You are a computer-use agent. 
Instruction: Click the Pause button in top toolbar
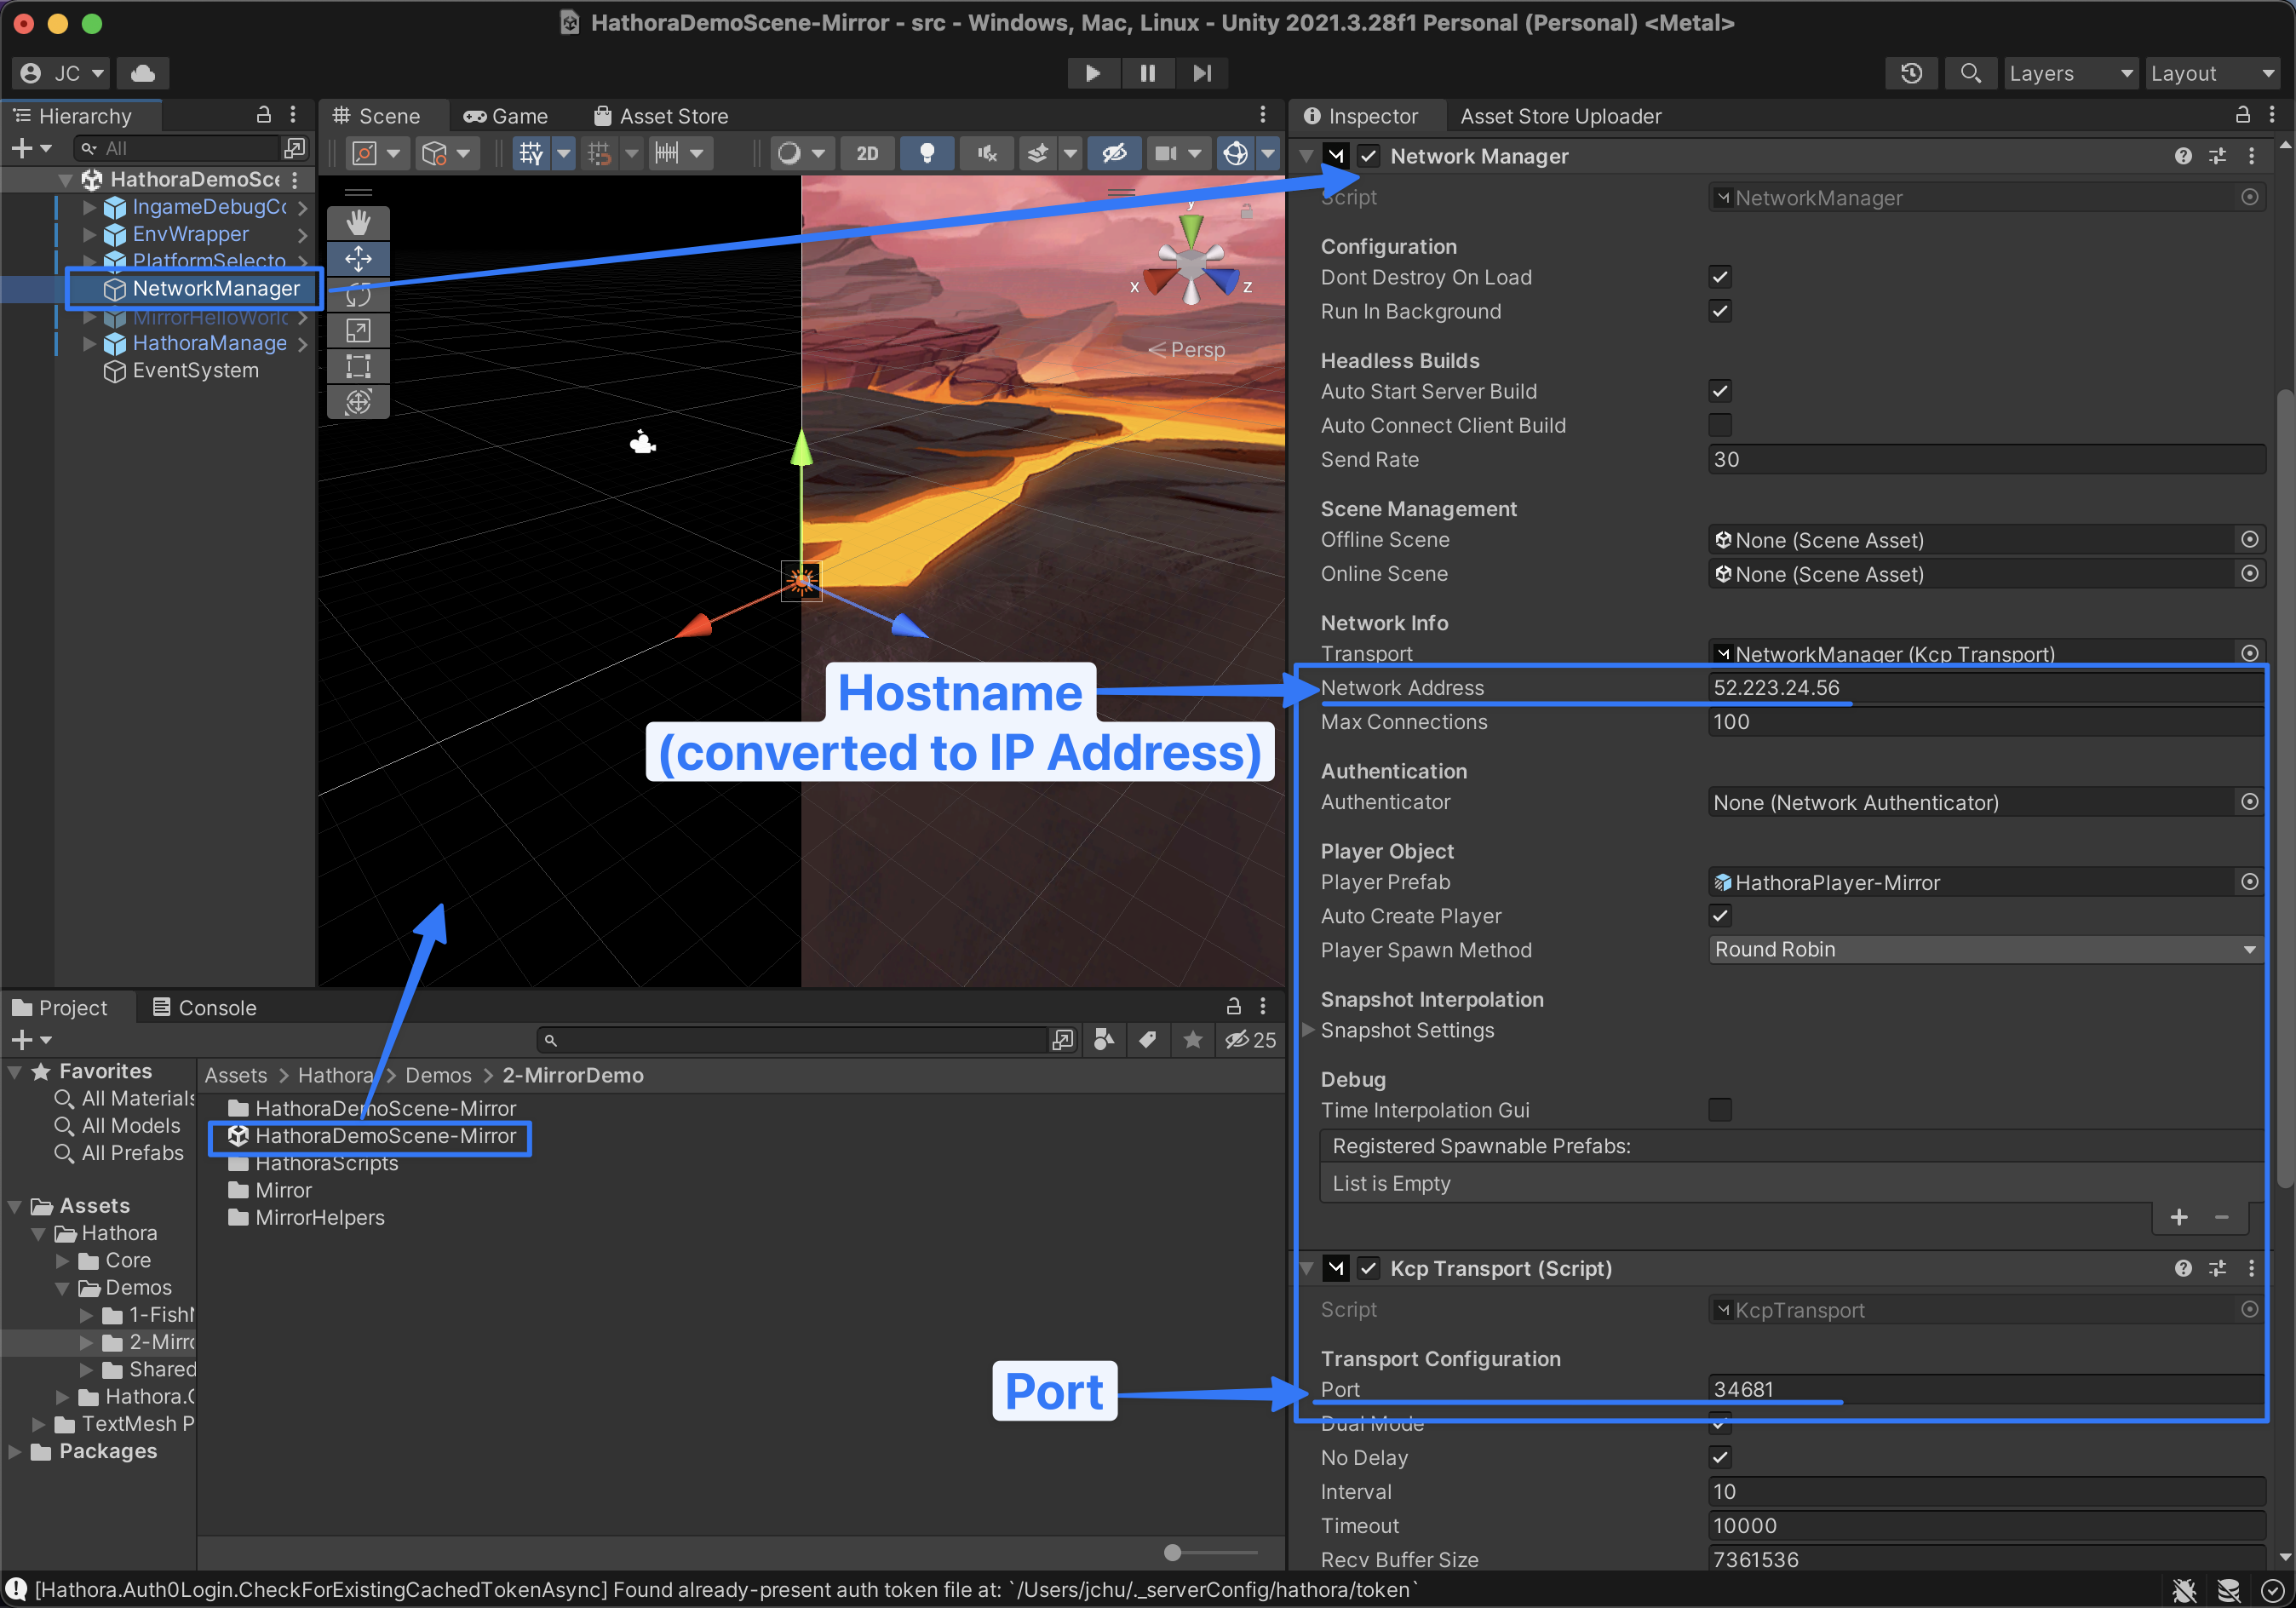(x=1147, y=73)
